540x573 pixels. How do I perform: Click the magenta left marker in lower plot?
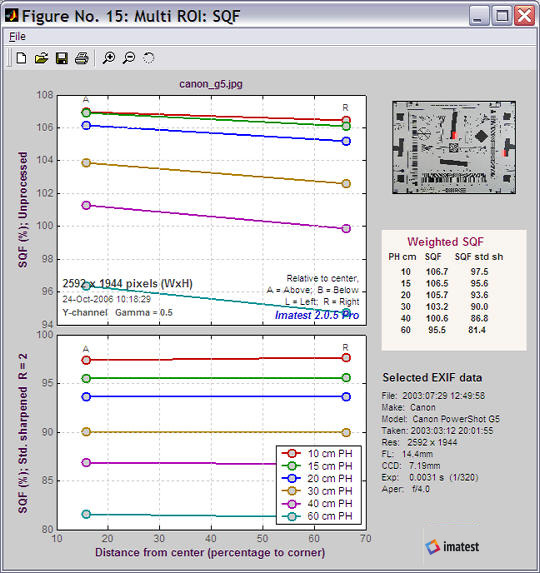click(86, 463)
